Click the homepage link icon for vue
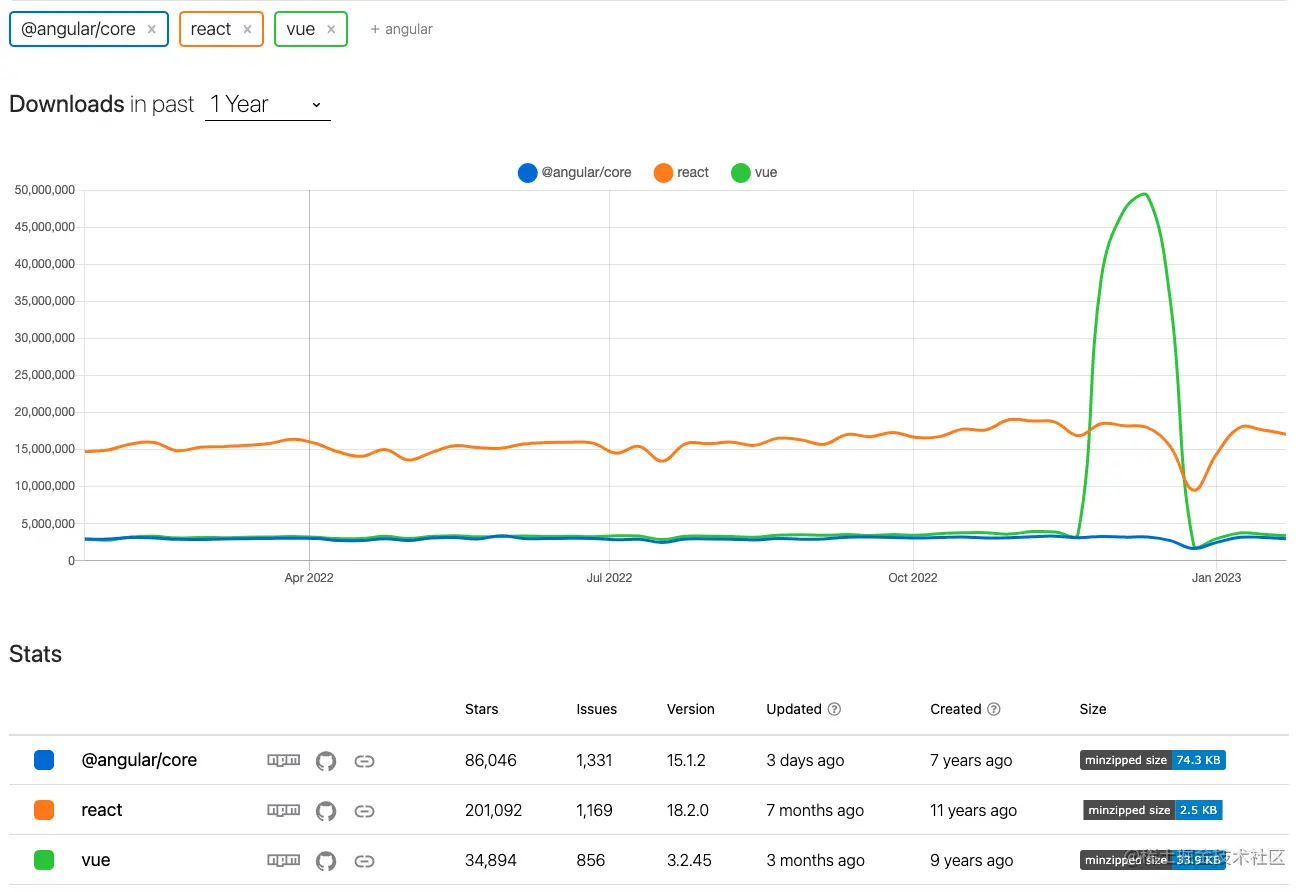 (x=365, y=861)
